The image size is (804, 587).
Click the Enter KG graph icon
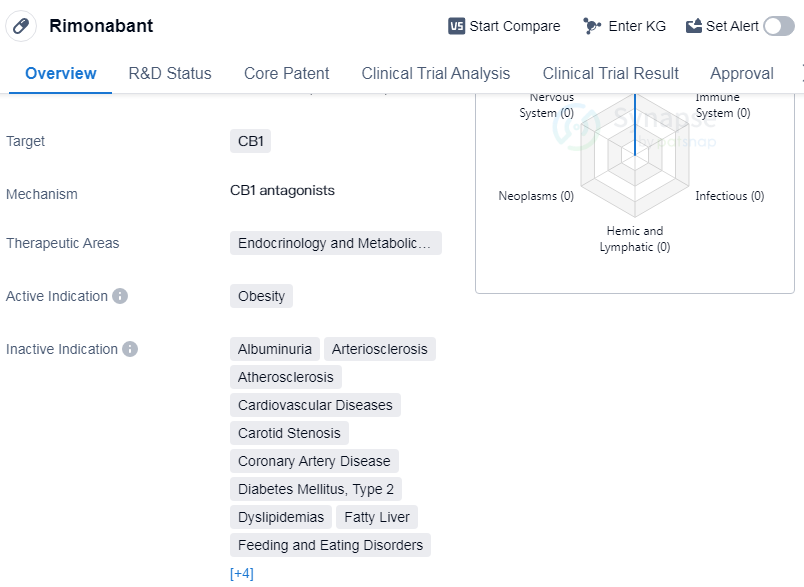point(593,26)
